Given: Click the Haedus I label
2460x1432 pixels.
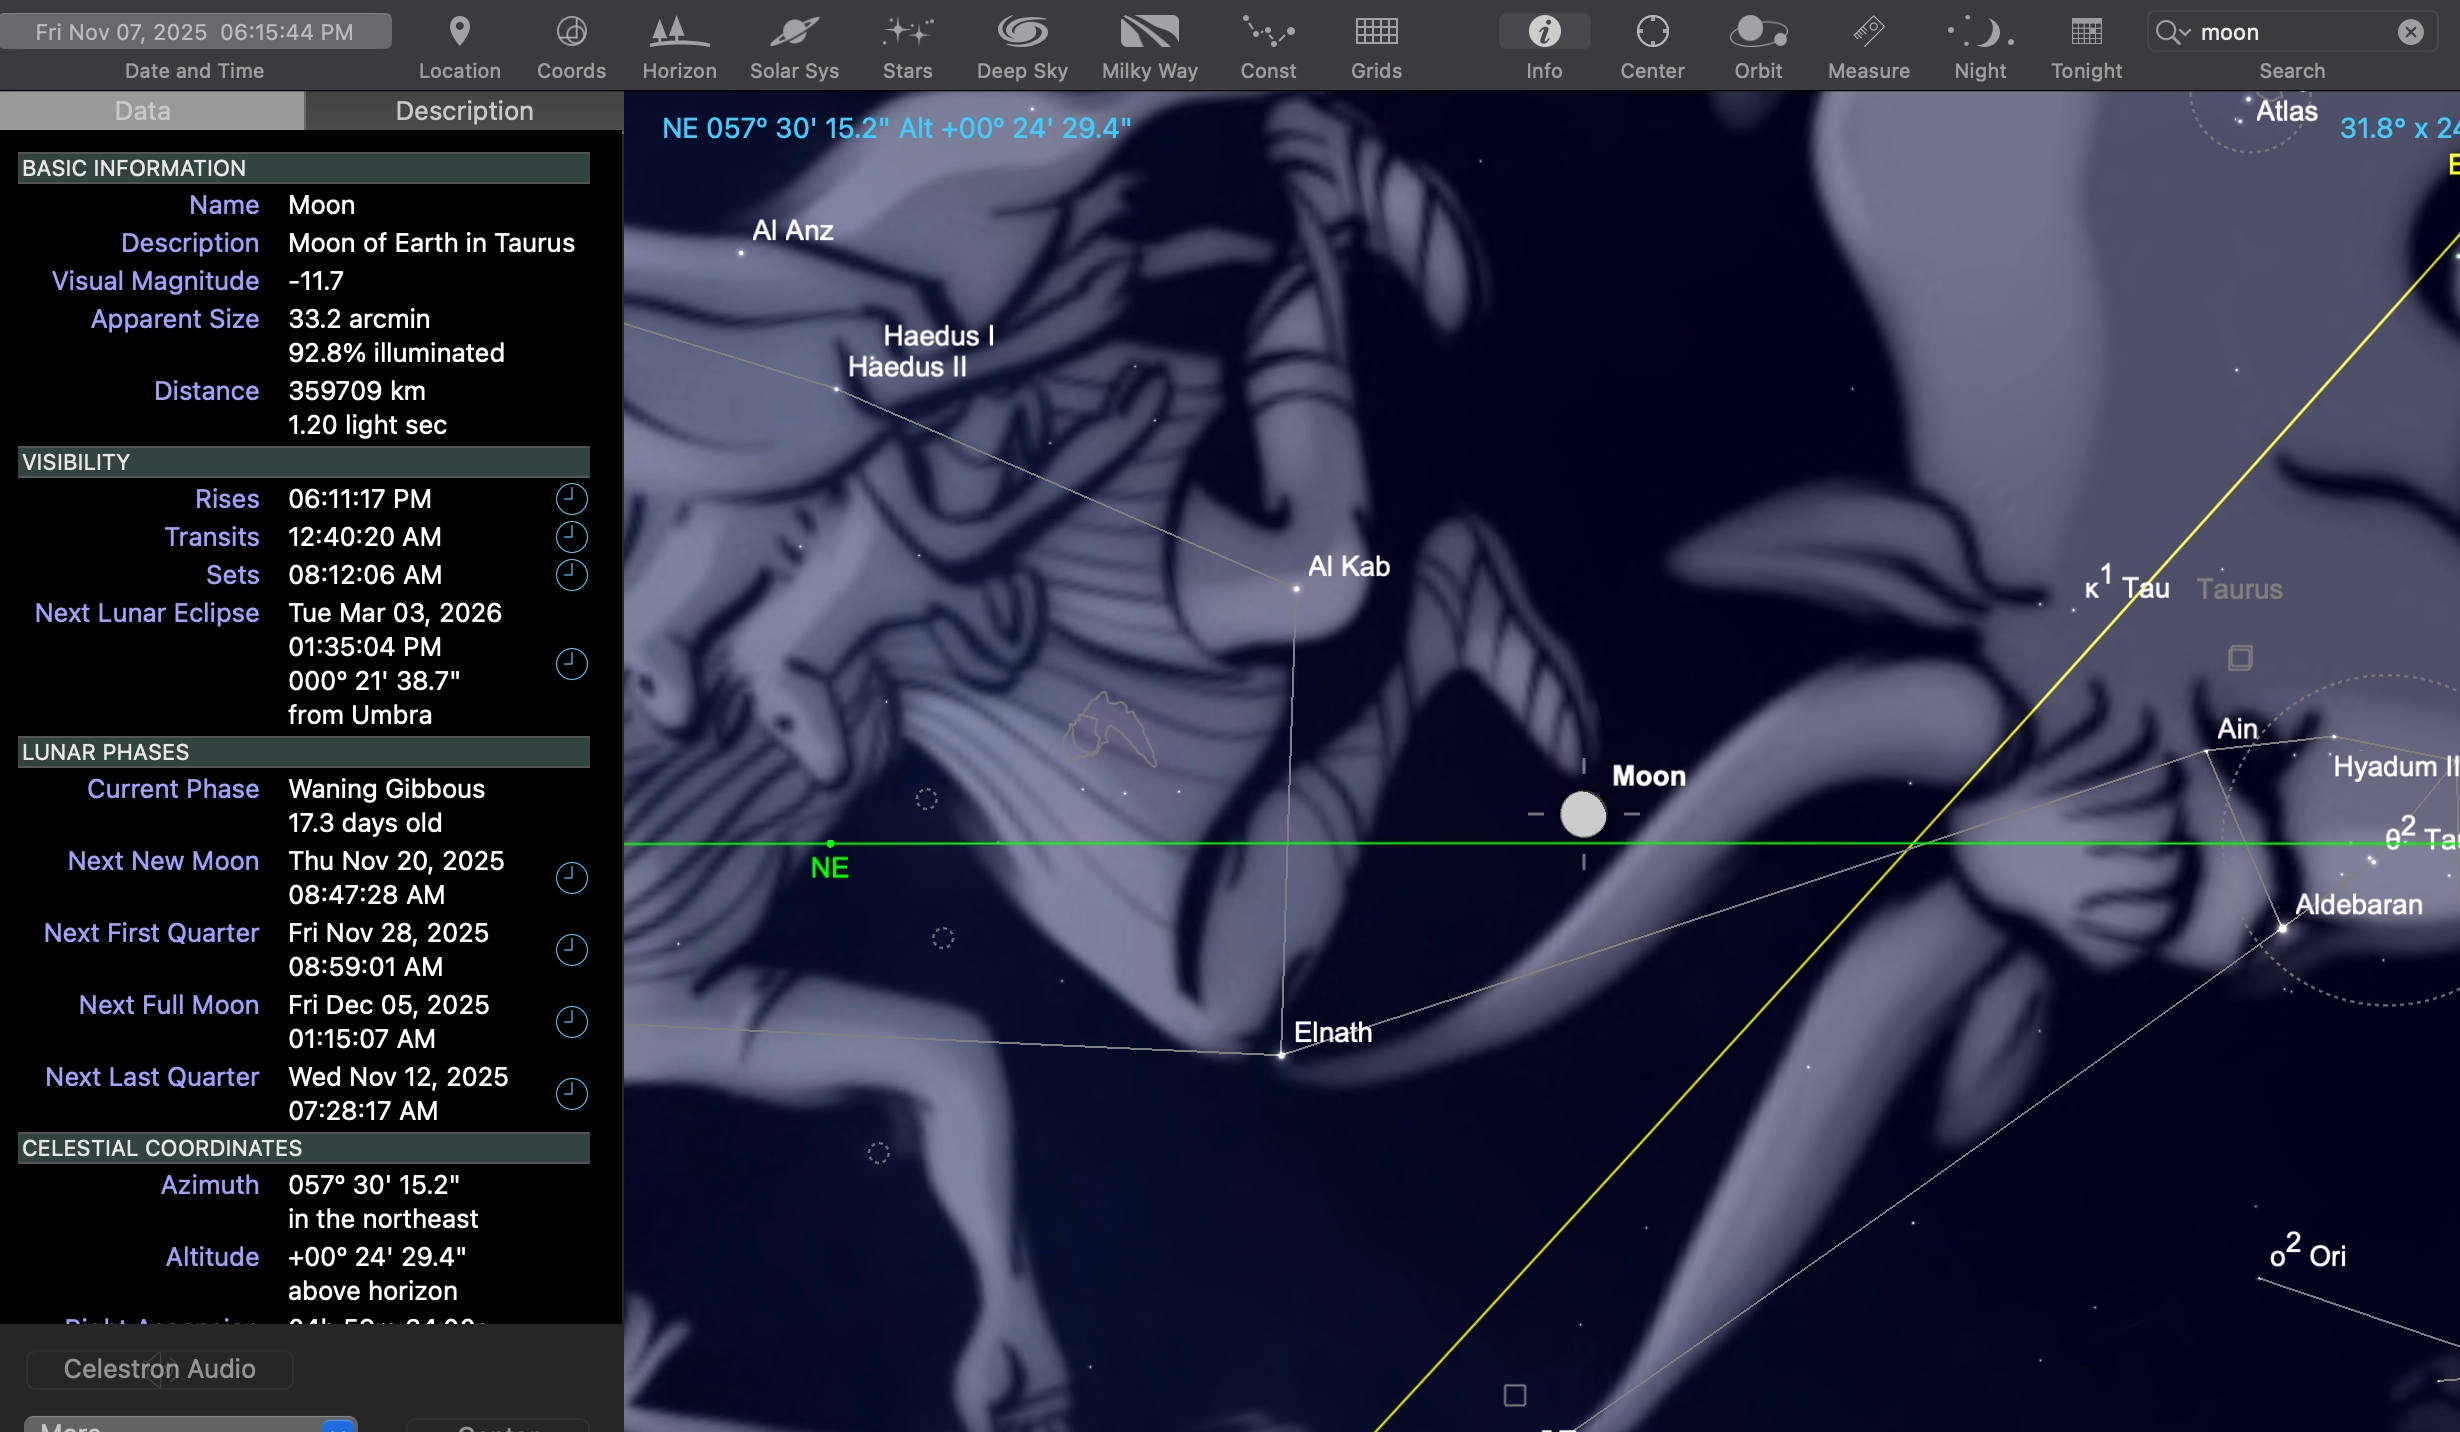Looking at the screenshot, I should 939,335.
